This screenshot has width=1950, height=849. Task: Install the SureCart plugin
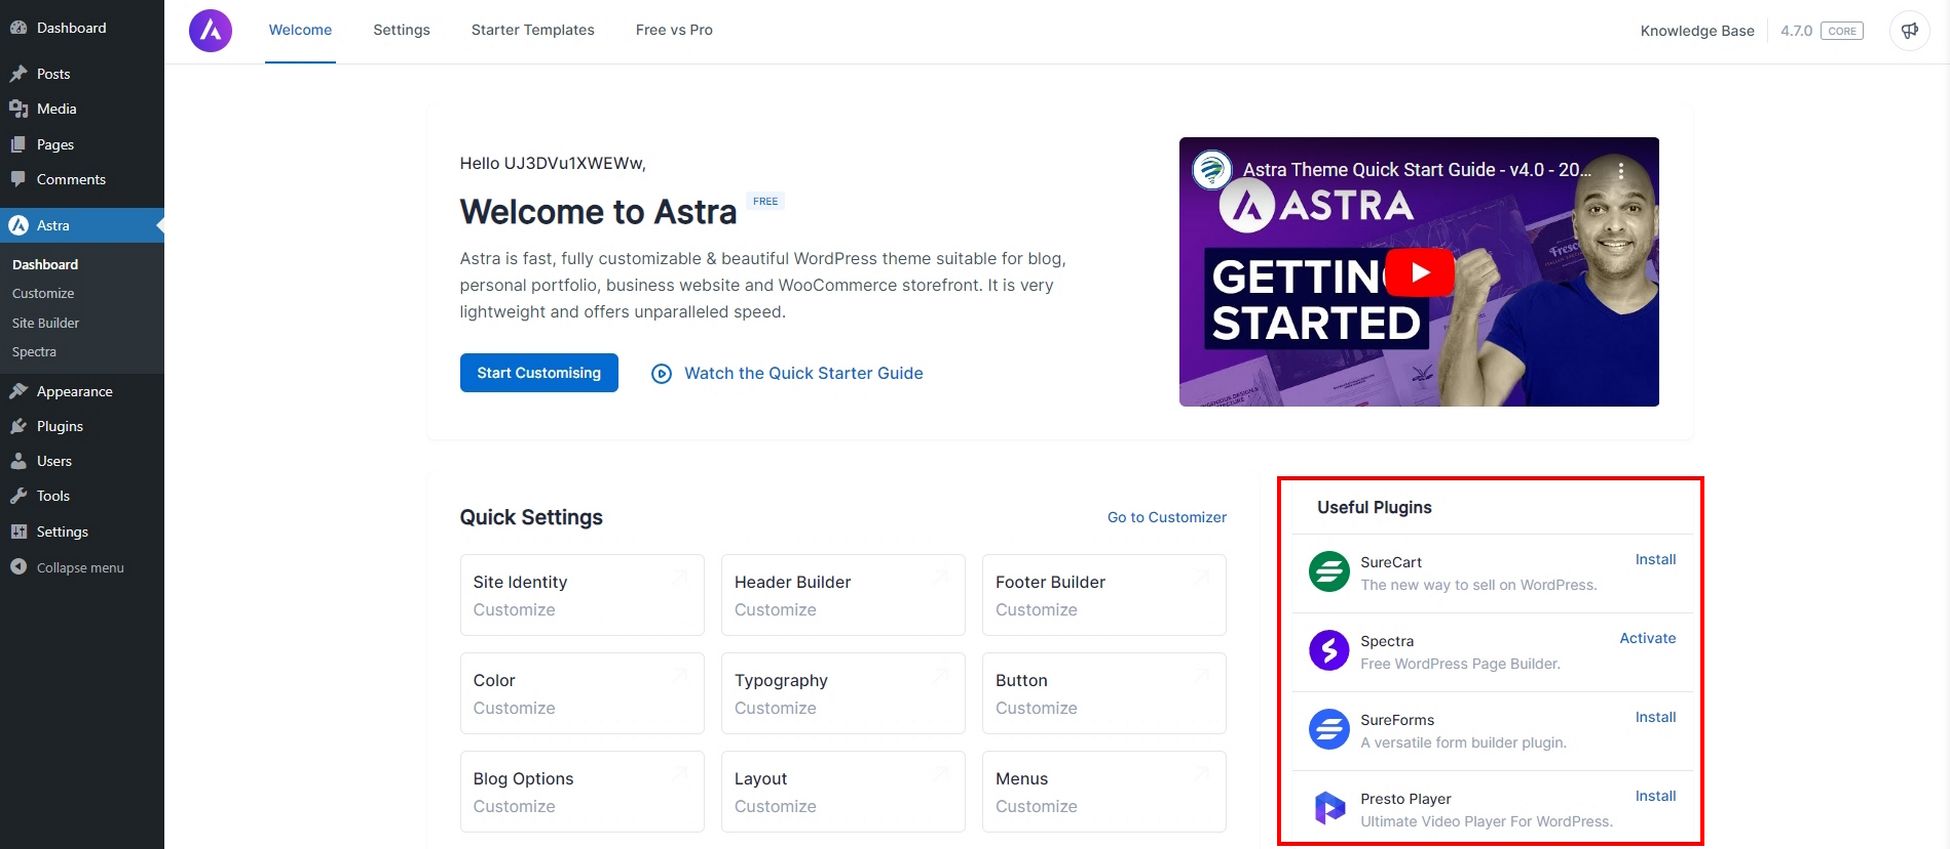(1655, 560)
